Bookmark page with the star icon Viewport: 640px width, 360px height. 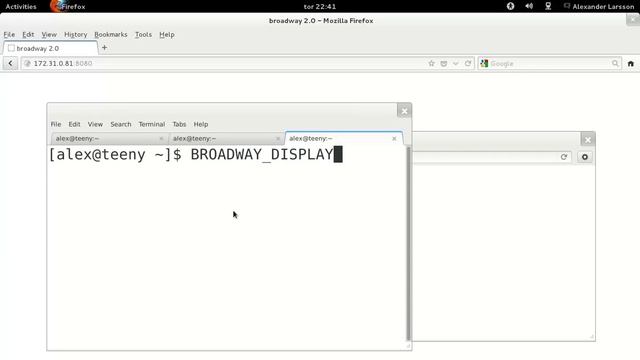[x=431, y=63]
